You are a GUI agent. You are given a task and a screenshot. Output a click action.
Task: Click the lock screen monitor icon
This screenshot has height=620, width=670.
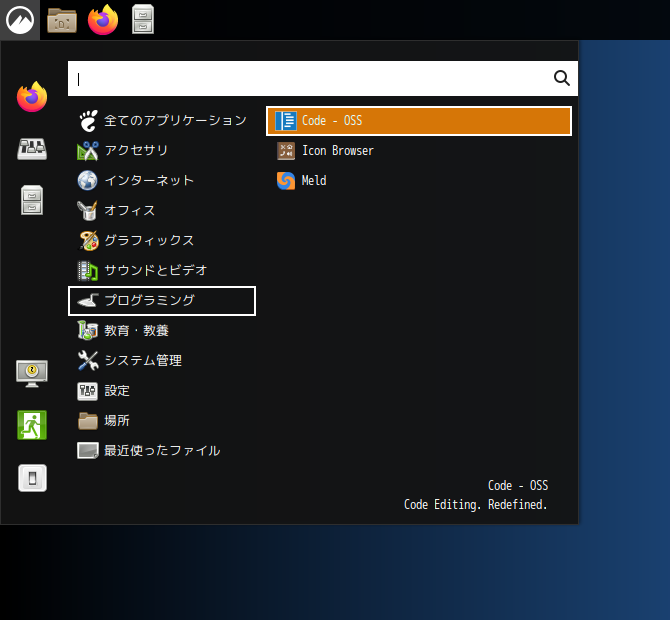(x=32, y=373)
